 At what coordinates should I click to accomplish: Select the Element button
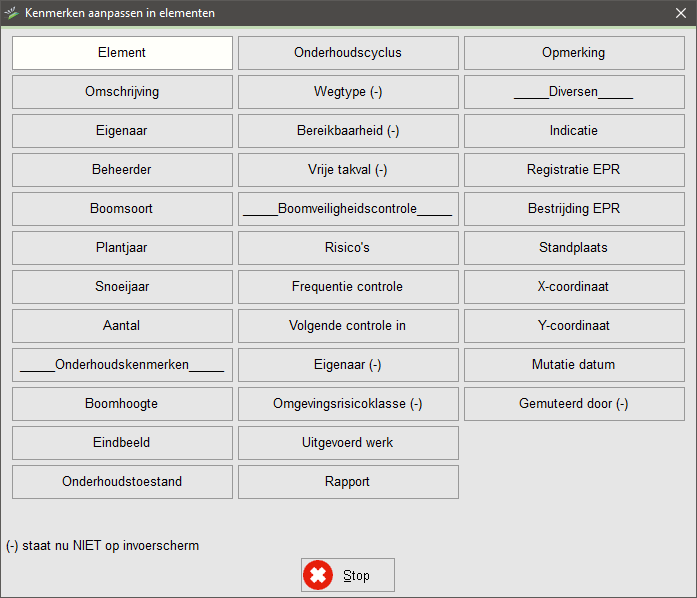(x=122, y=53)
